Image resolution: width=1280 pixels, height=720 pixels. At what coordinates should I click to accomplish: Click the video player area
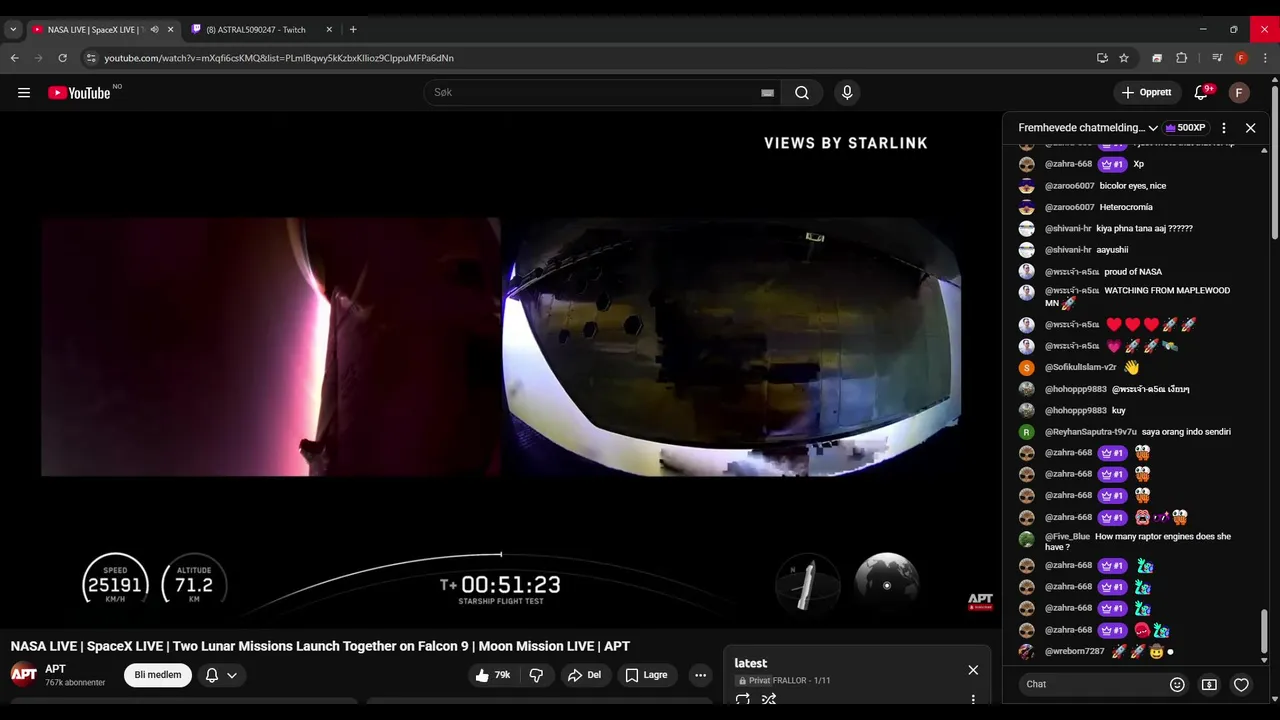point(500,368)
